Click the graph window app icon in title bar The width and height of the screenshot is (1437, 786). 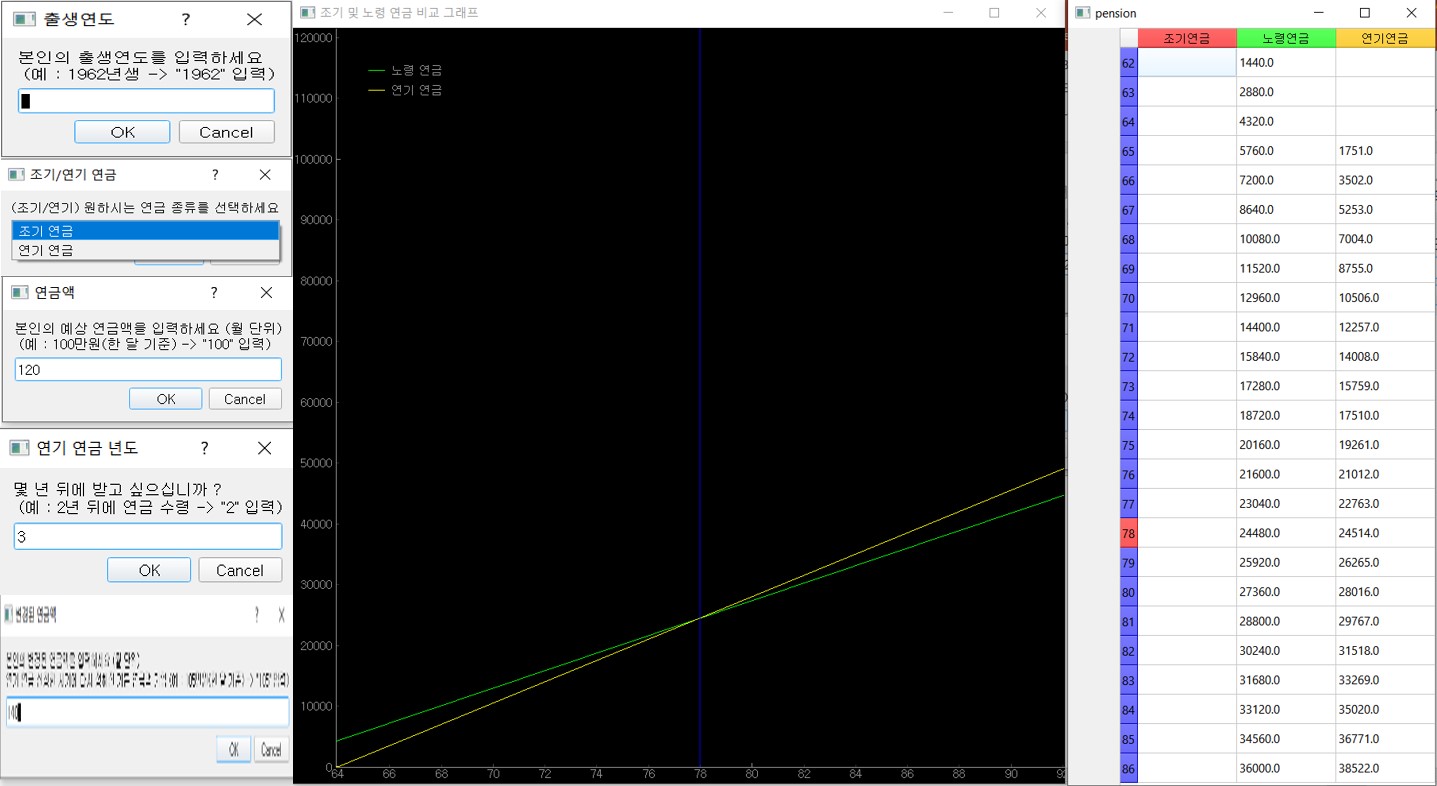pyautogui.click(x=307, y=13)
